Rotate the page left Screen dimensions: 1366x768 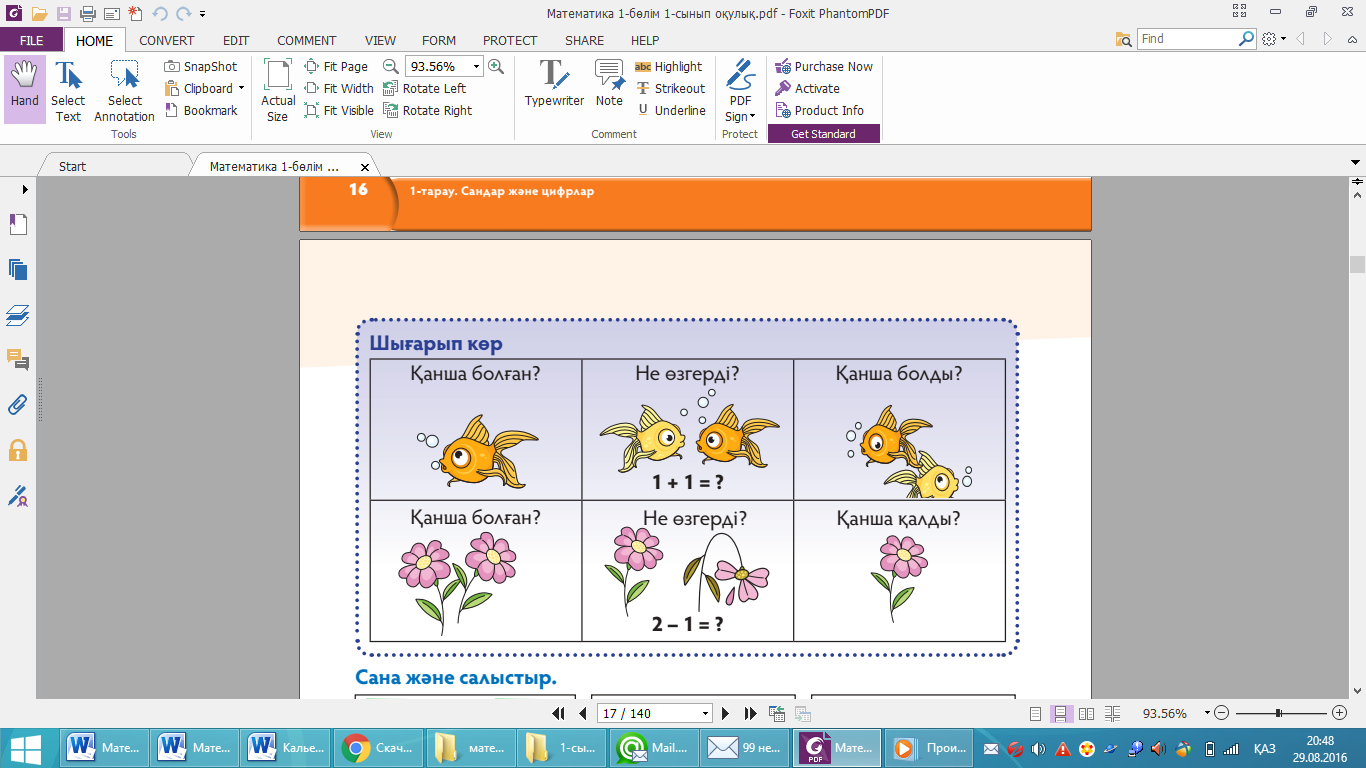[425, 88]
